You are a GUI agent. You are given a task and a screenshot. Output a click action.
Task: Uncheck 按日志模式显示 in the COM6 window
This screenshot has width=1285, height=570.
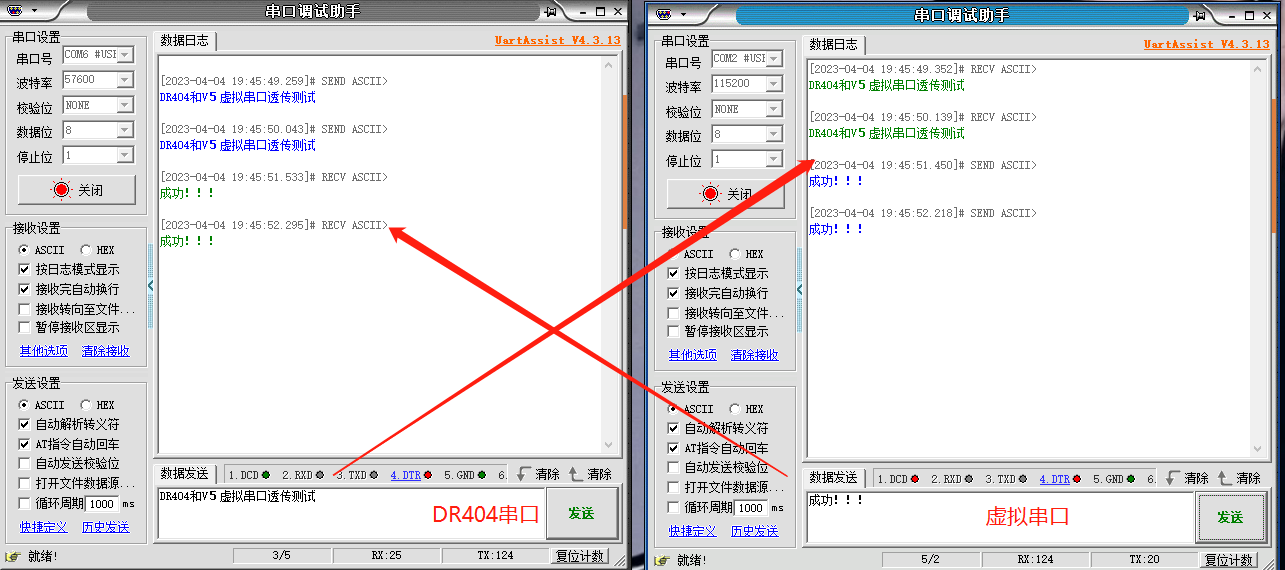[x=25, y=269]
